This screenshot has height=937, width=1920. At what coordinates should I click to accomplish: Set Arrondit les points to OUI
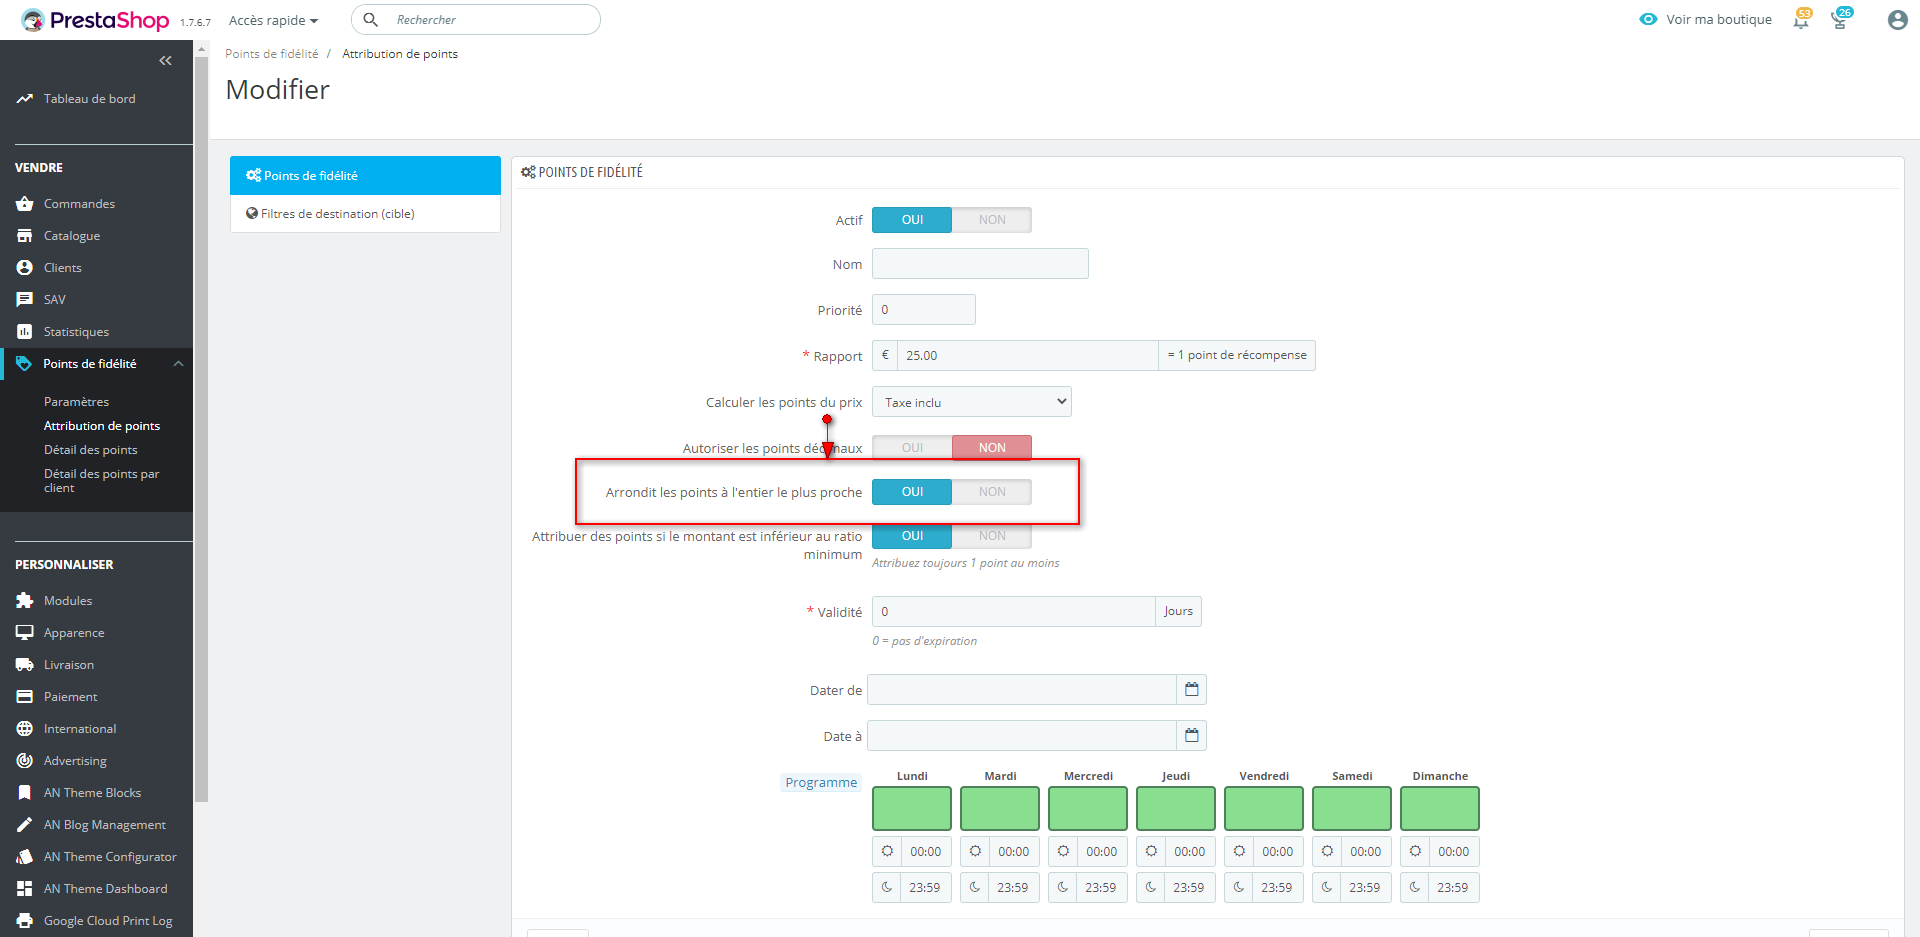[x=912, y=492]
